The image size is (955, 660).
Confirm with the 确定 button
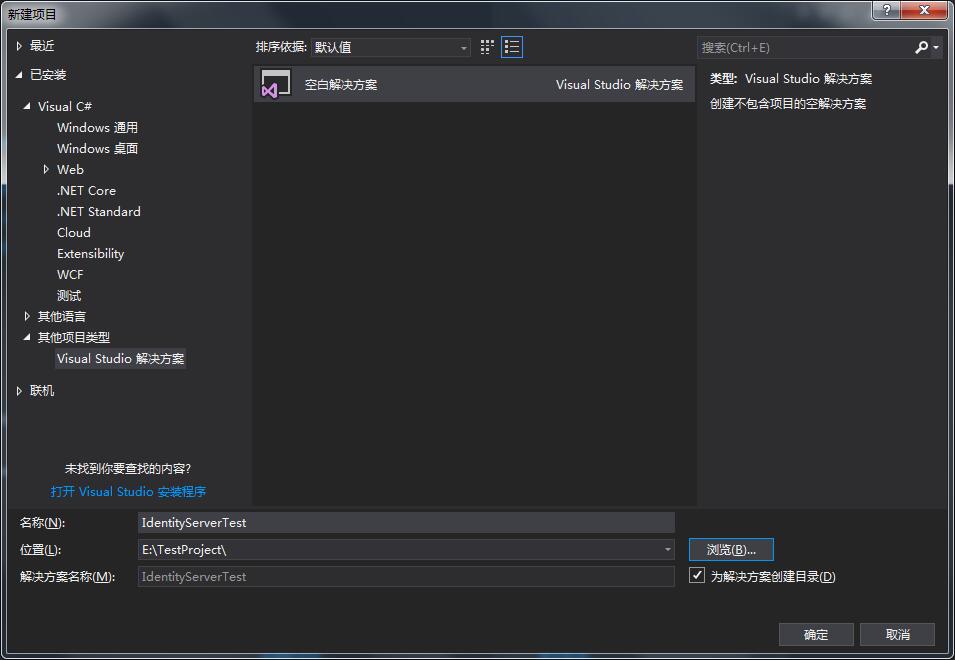point(816,634)
